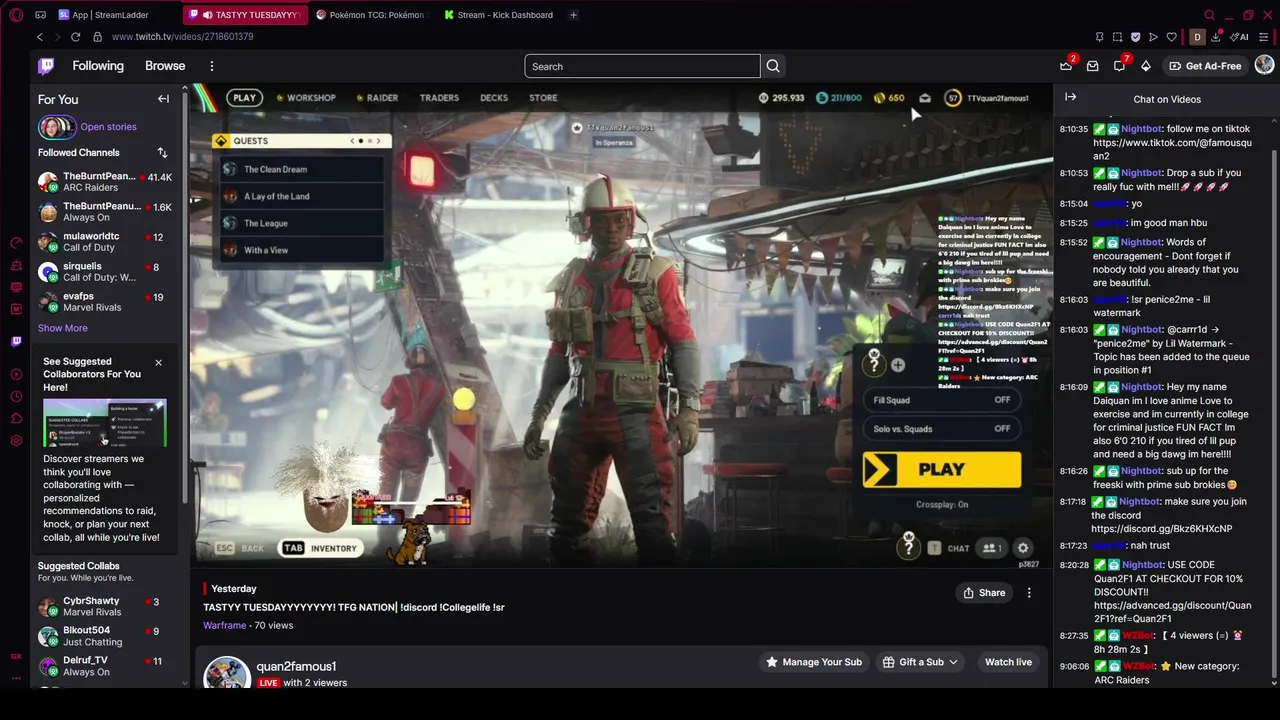Click quan2famous1 channel avatar
Screen dimensions: 1280x720
click(x=227, y=673)
